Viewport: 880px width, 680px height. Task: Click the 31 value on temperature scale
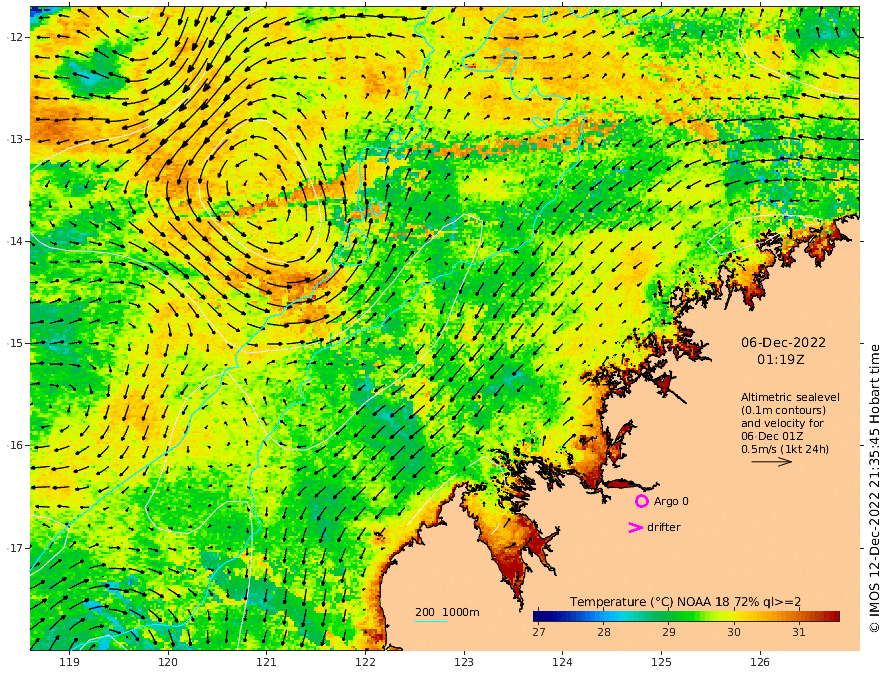coord(799,632)
